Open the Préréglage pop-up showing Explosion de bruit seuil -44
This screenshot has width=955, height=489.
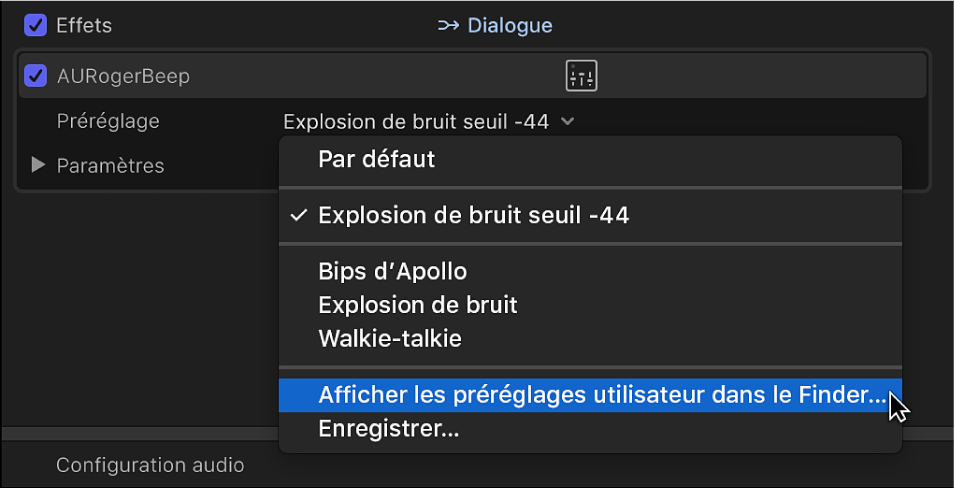pos(416,122)
